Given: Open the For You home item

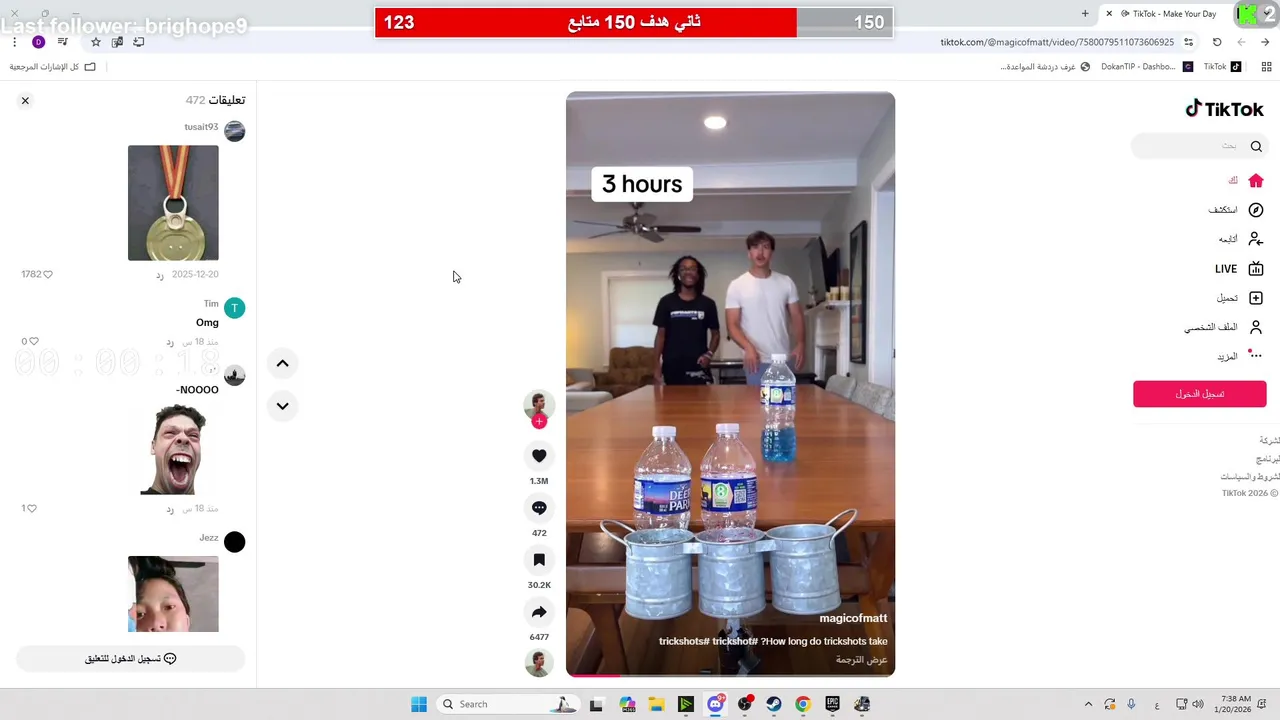Looking at the screenshot, I should pos(1246,181).
